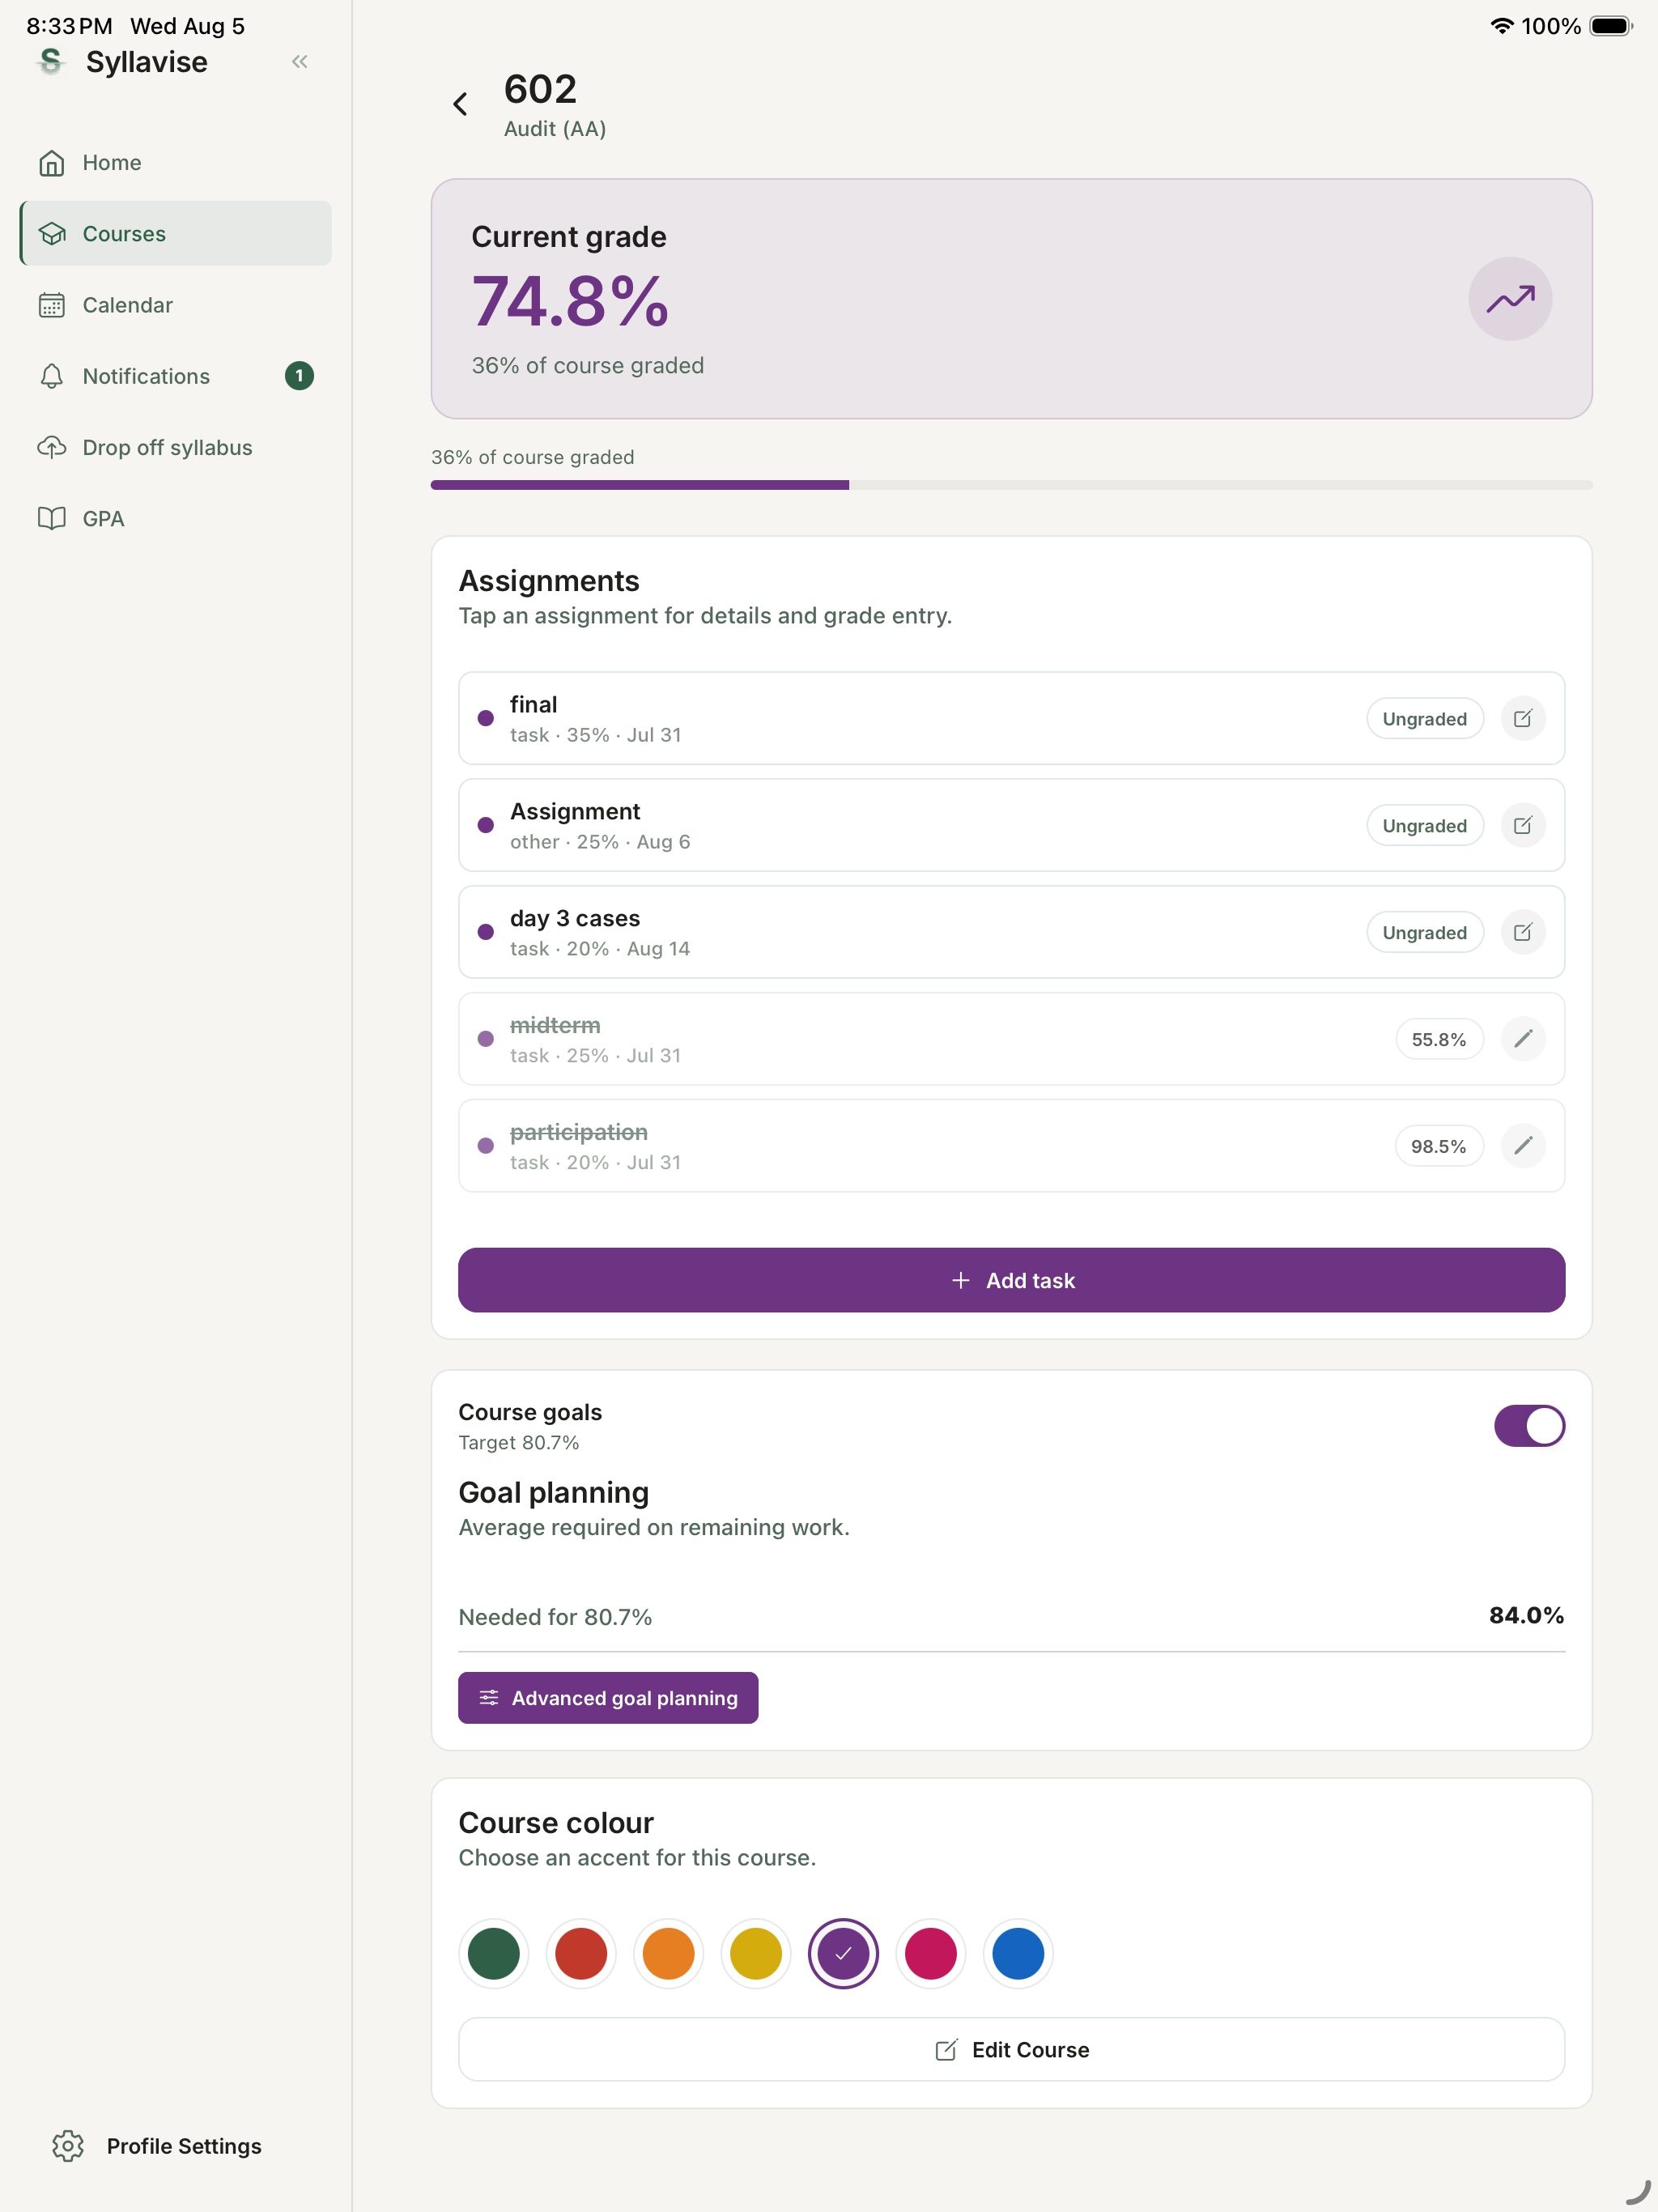
Task: Open the Assignment row due Aug 6
Action: [x=1011, y=825]
